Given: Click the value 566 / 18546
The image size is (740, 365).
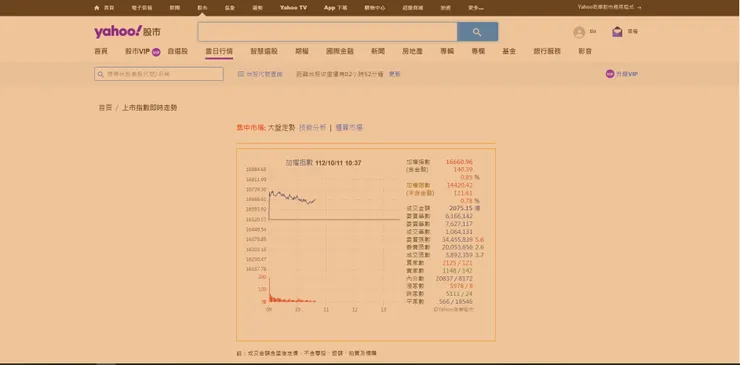Looking at the screenshot, I should [x=455, y=301].
